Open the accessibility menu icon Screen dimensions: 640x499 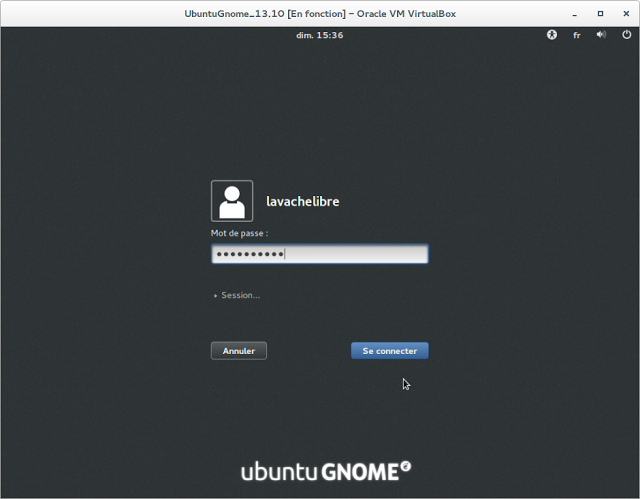[x=552, y=35]
